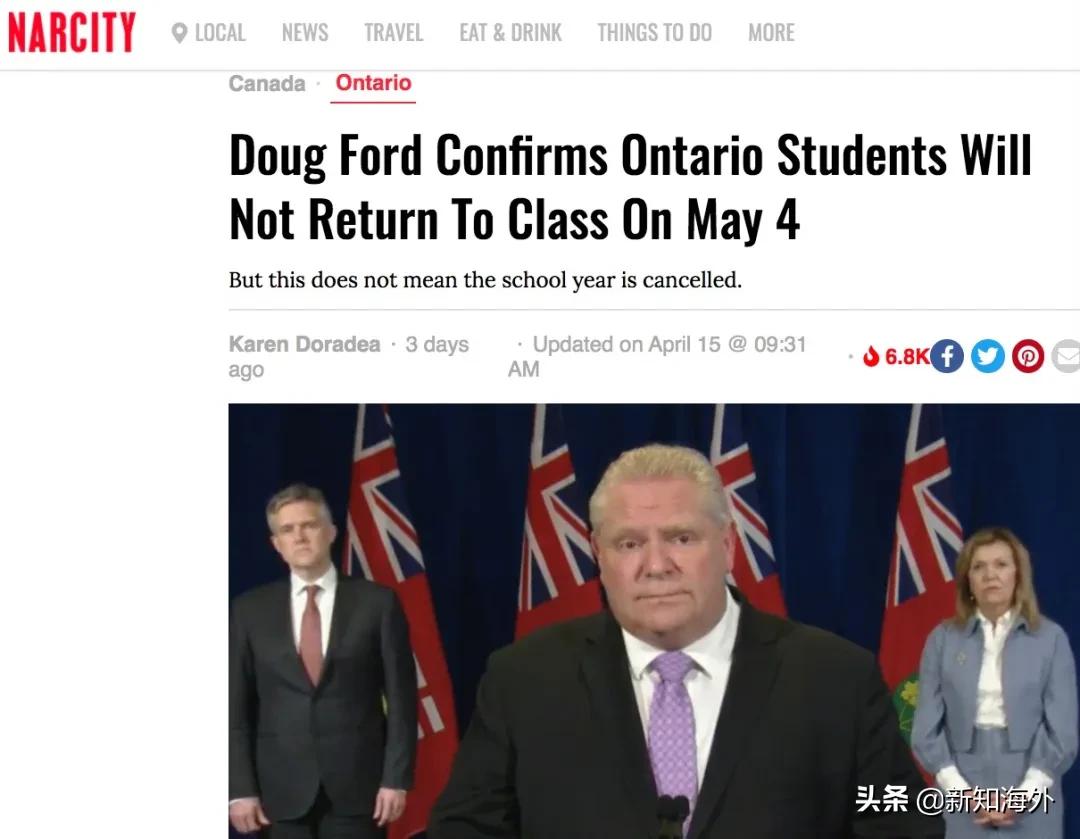
Task: Click the 6.8K share count
Action: [x=906, y=356]
